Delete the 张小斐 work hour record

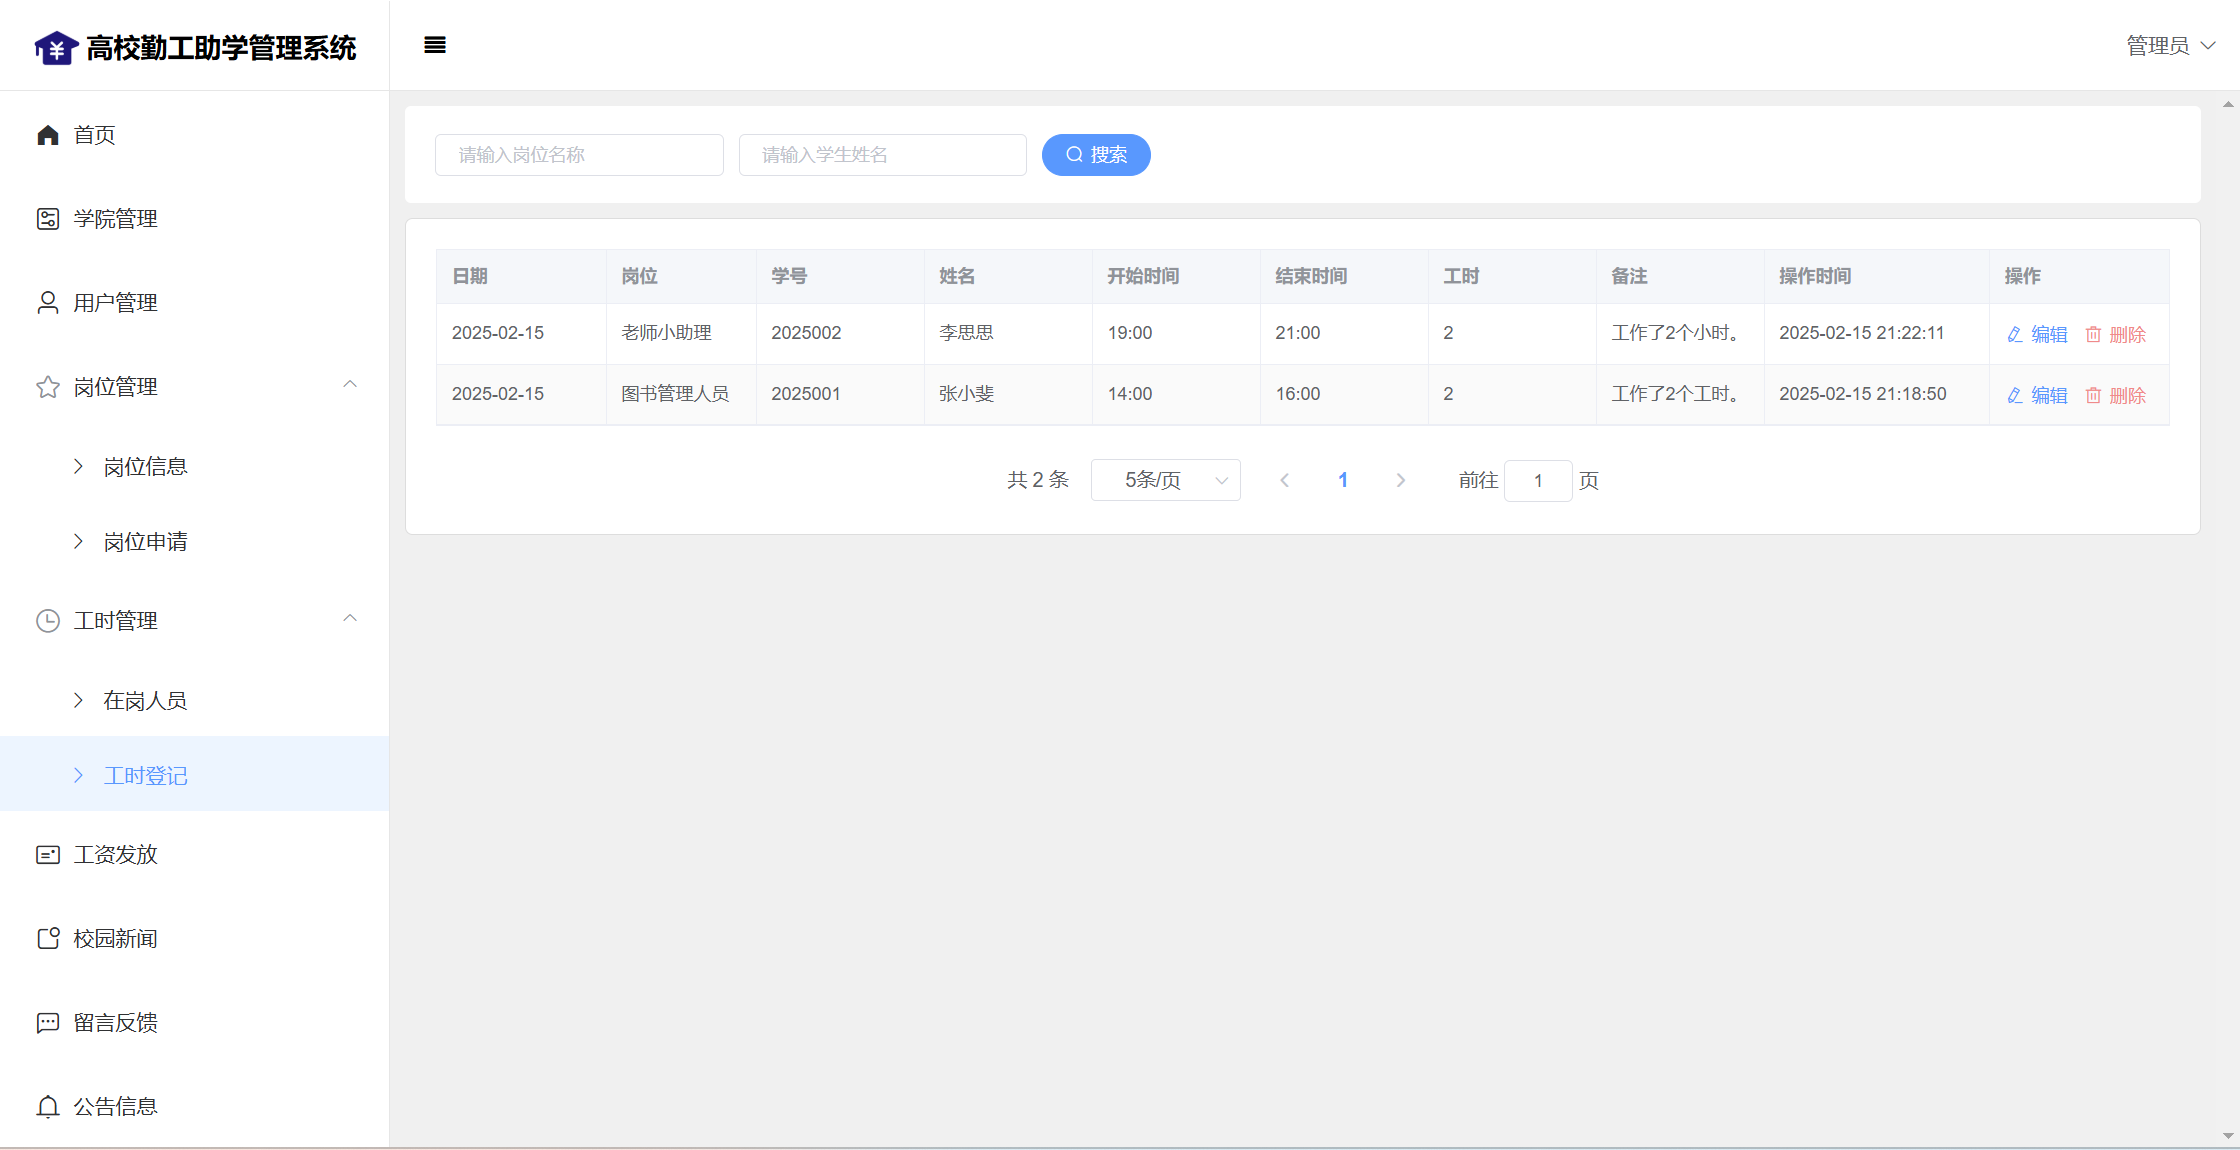click(2116, 396)
